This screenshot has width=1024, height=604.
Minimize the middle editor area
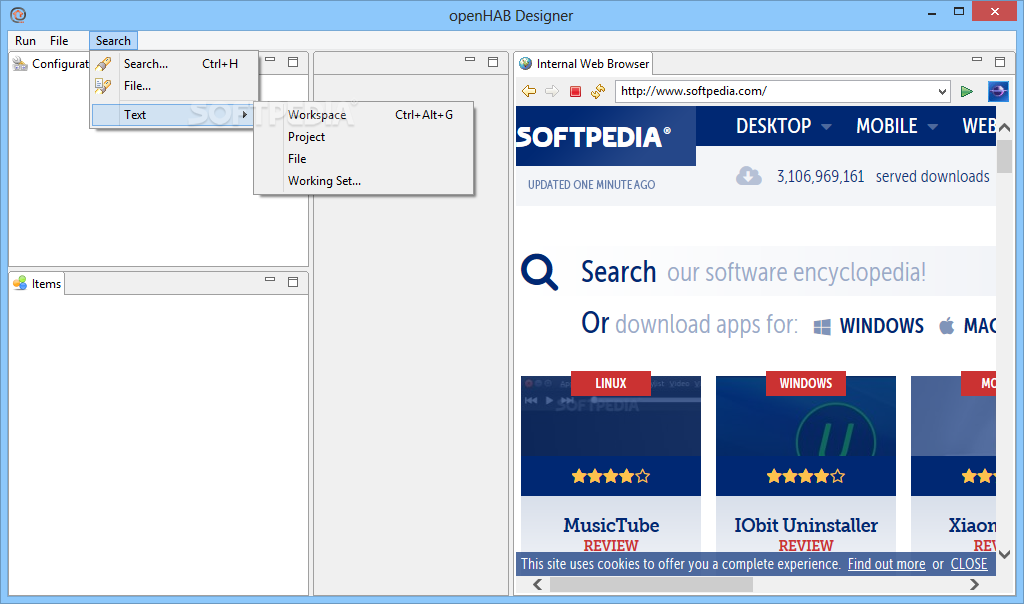(470, 60)
